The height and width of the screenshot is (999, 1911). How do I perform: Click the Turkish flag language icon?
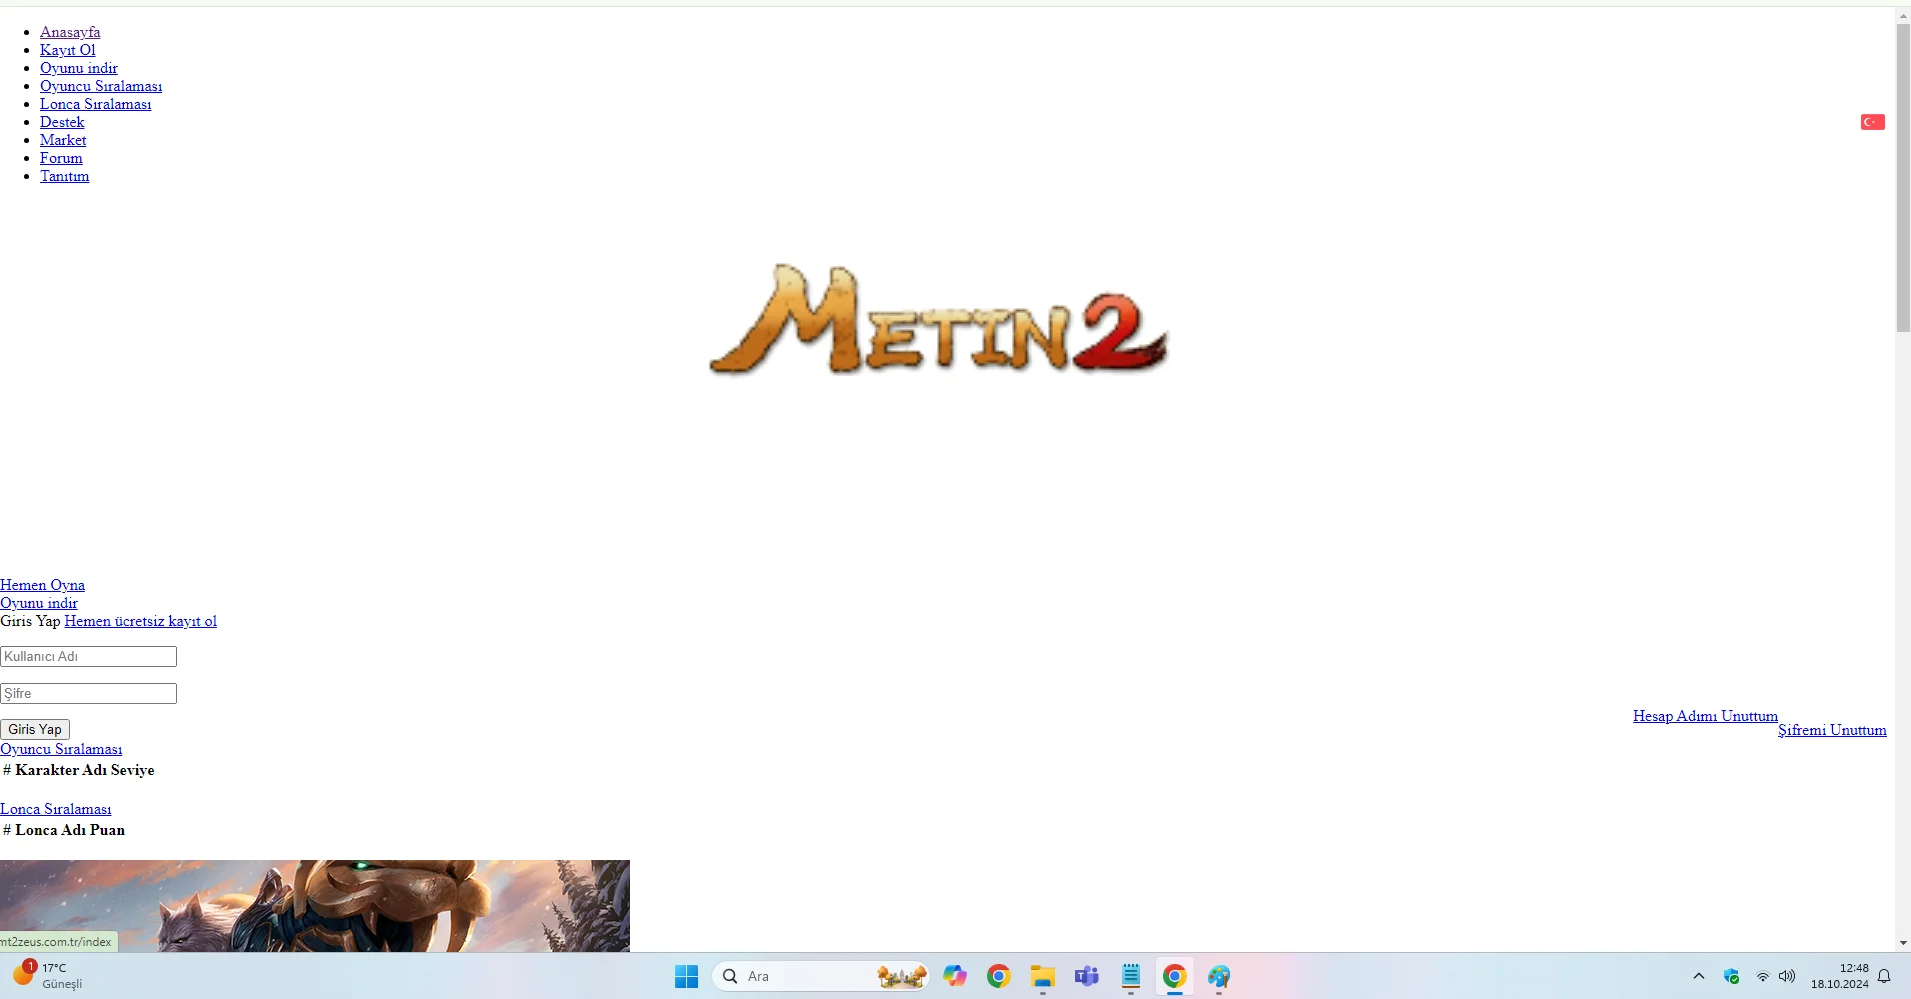coord(1872,122)
